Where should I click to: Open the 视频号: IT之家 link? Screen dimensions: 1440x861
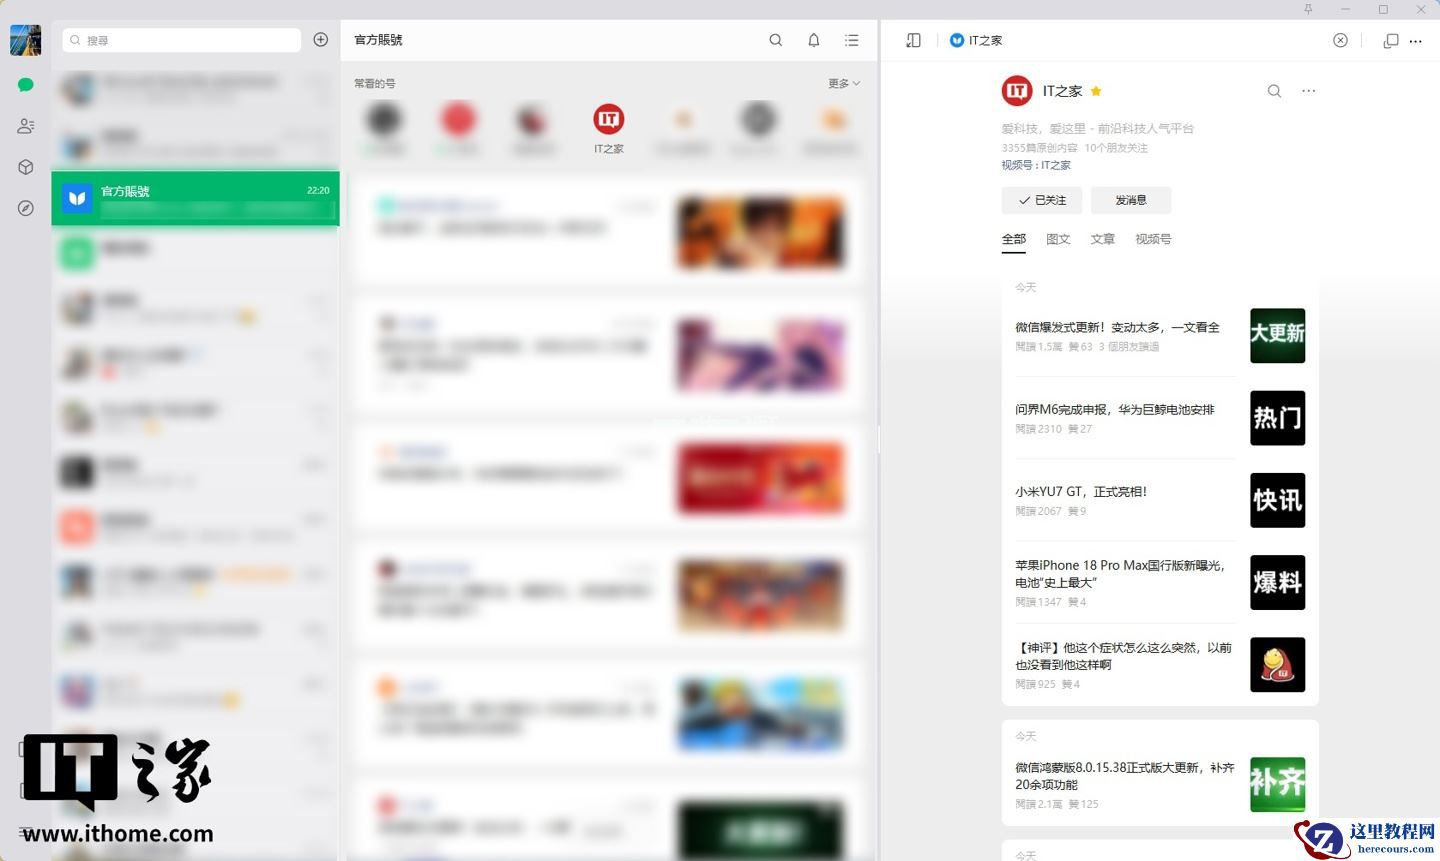pyautogui.click(x=1036, y=165)
